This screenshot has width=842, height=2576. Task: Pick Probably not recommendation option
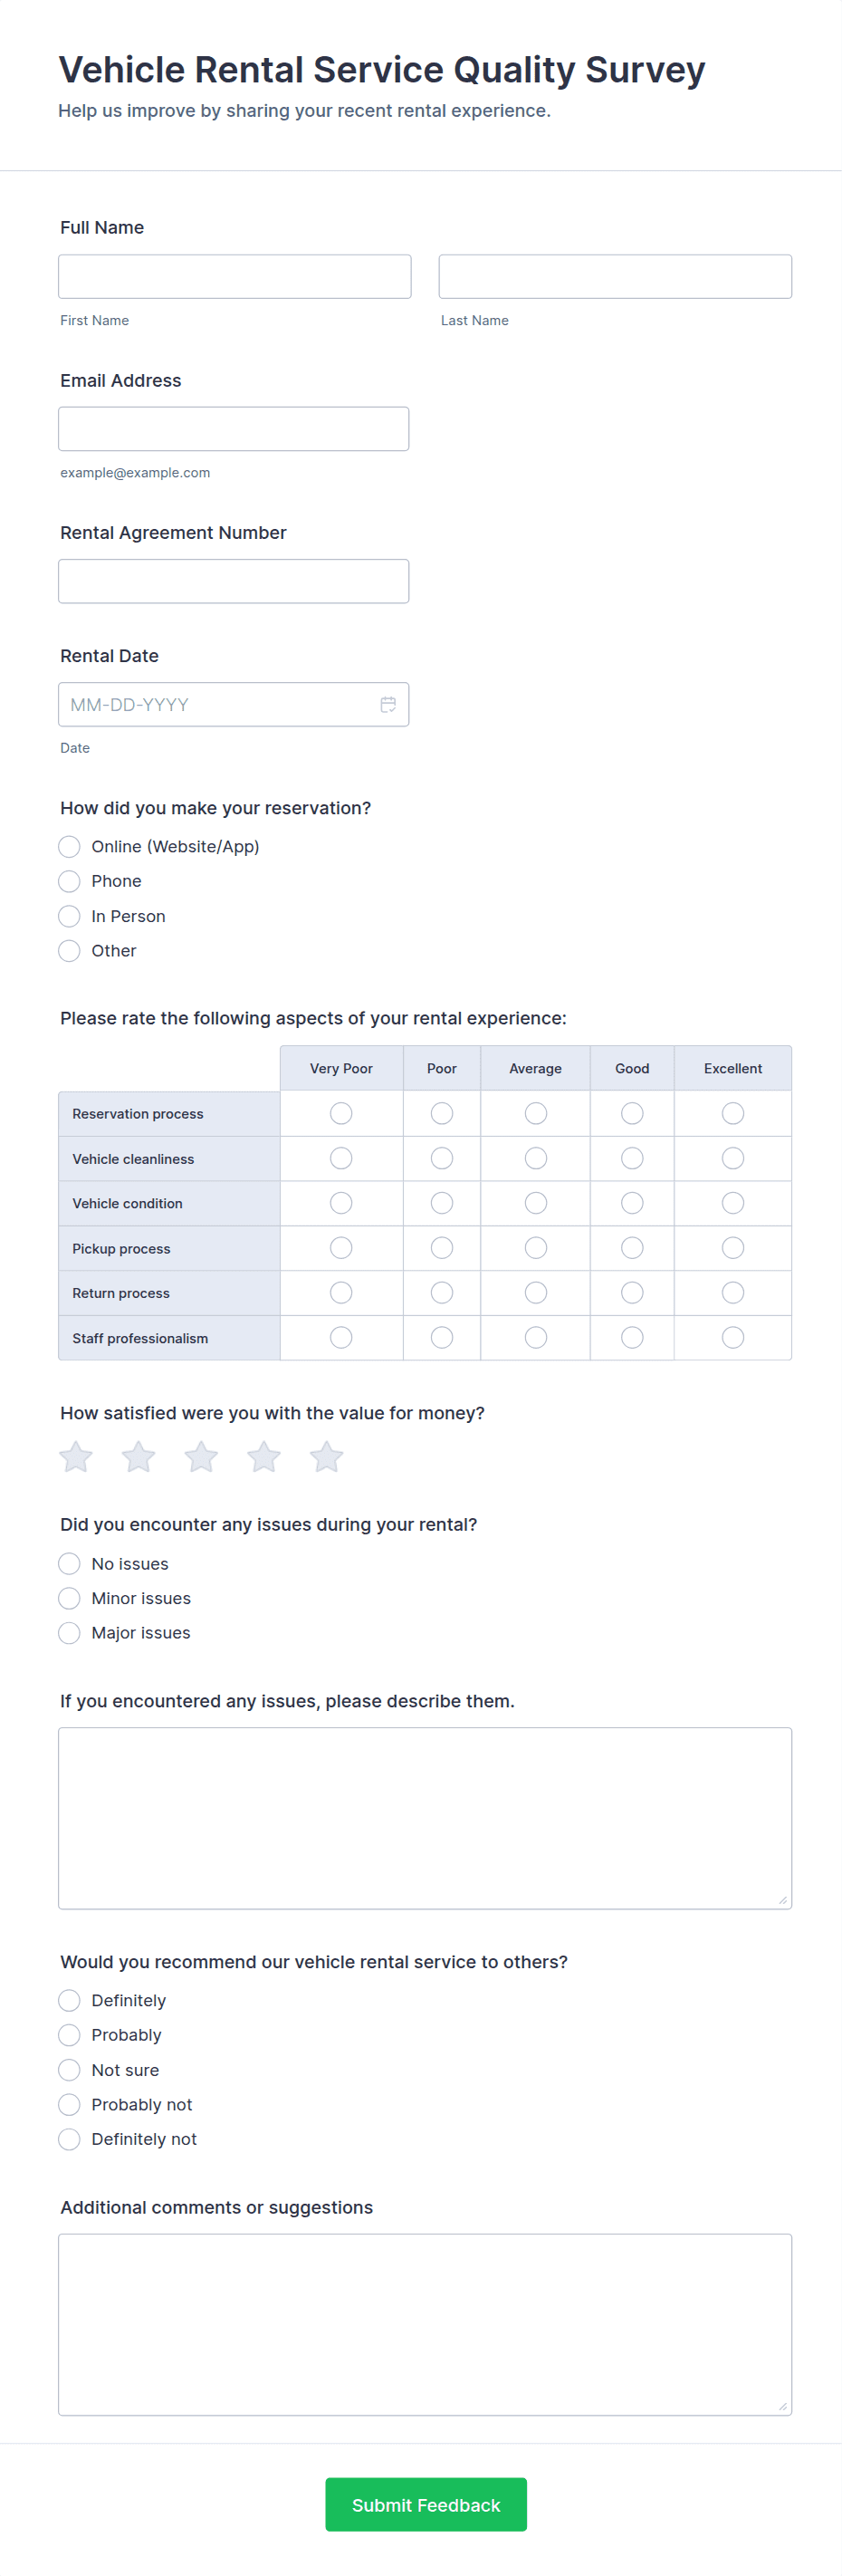69,2104
